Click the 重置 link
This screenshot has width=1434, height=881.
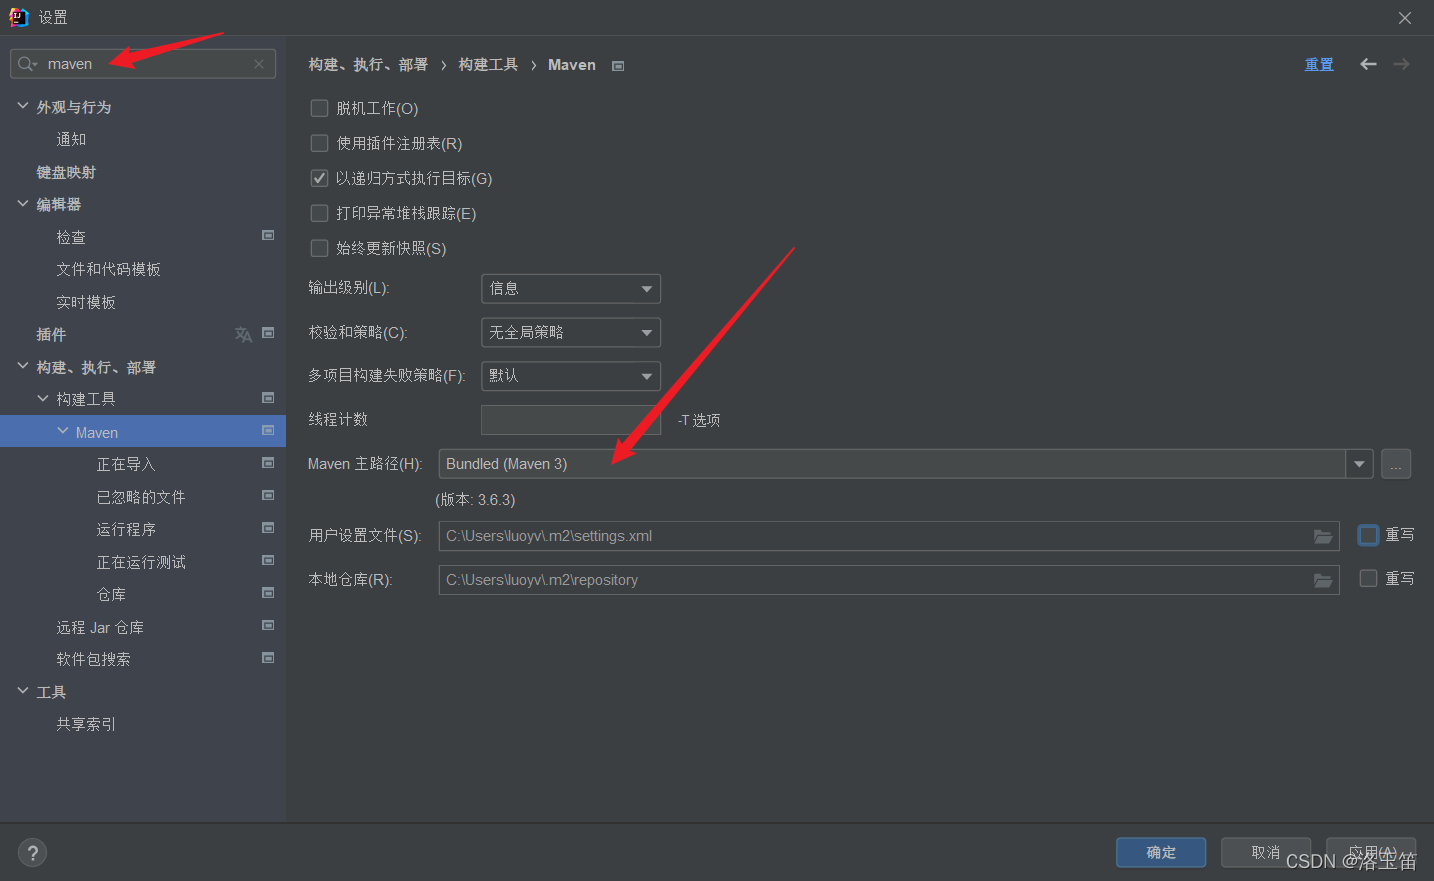(1319, 64)
